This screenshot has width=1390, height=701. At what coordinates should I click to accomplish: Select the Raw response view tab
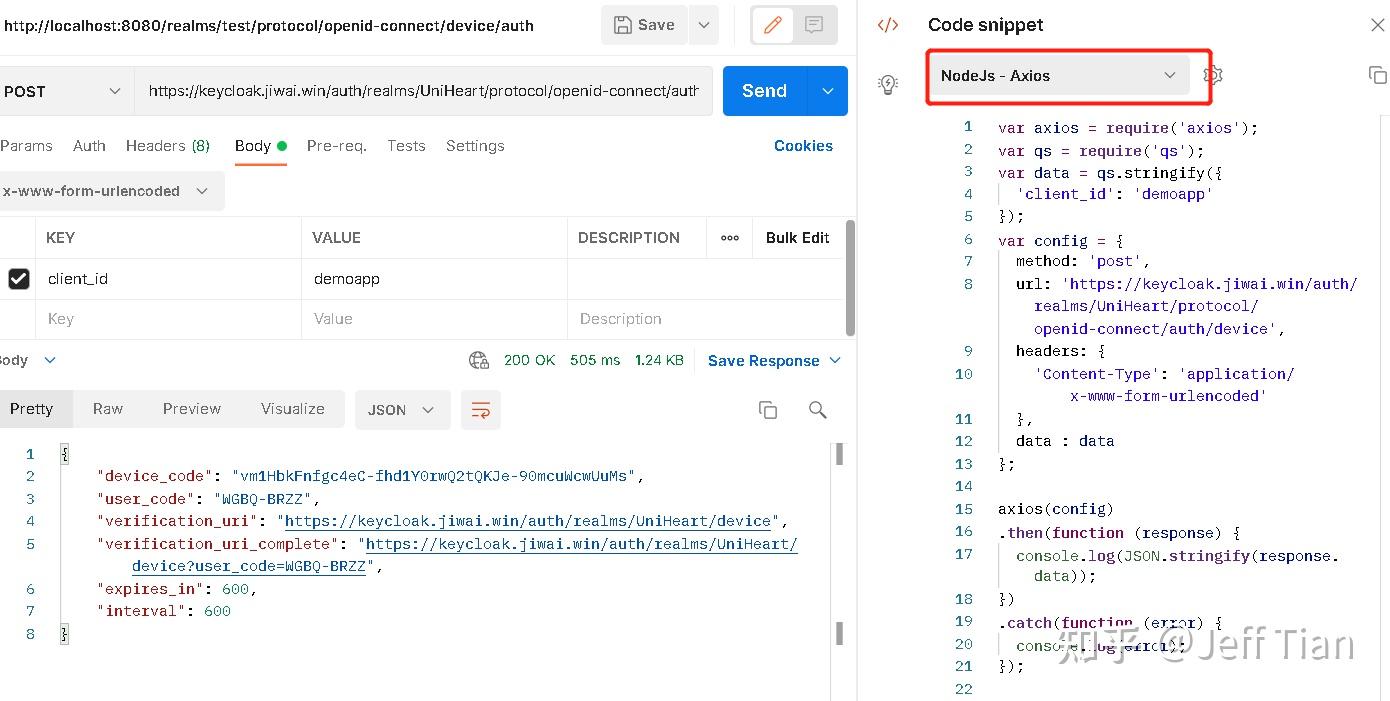108,409
